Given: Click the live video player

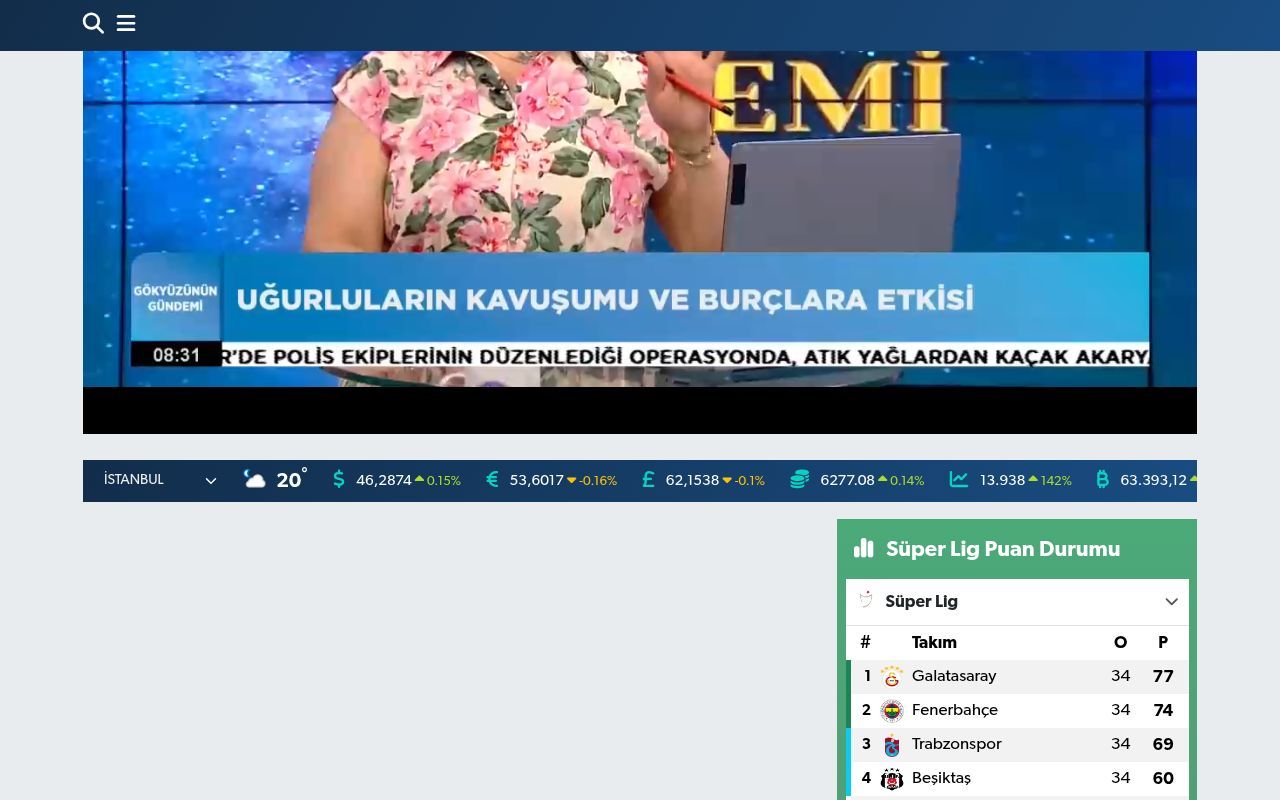Looking at the screenshot, I should (640, 242).
